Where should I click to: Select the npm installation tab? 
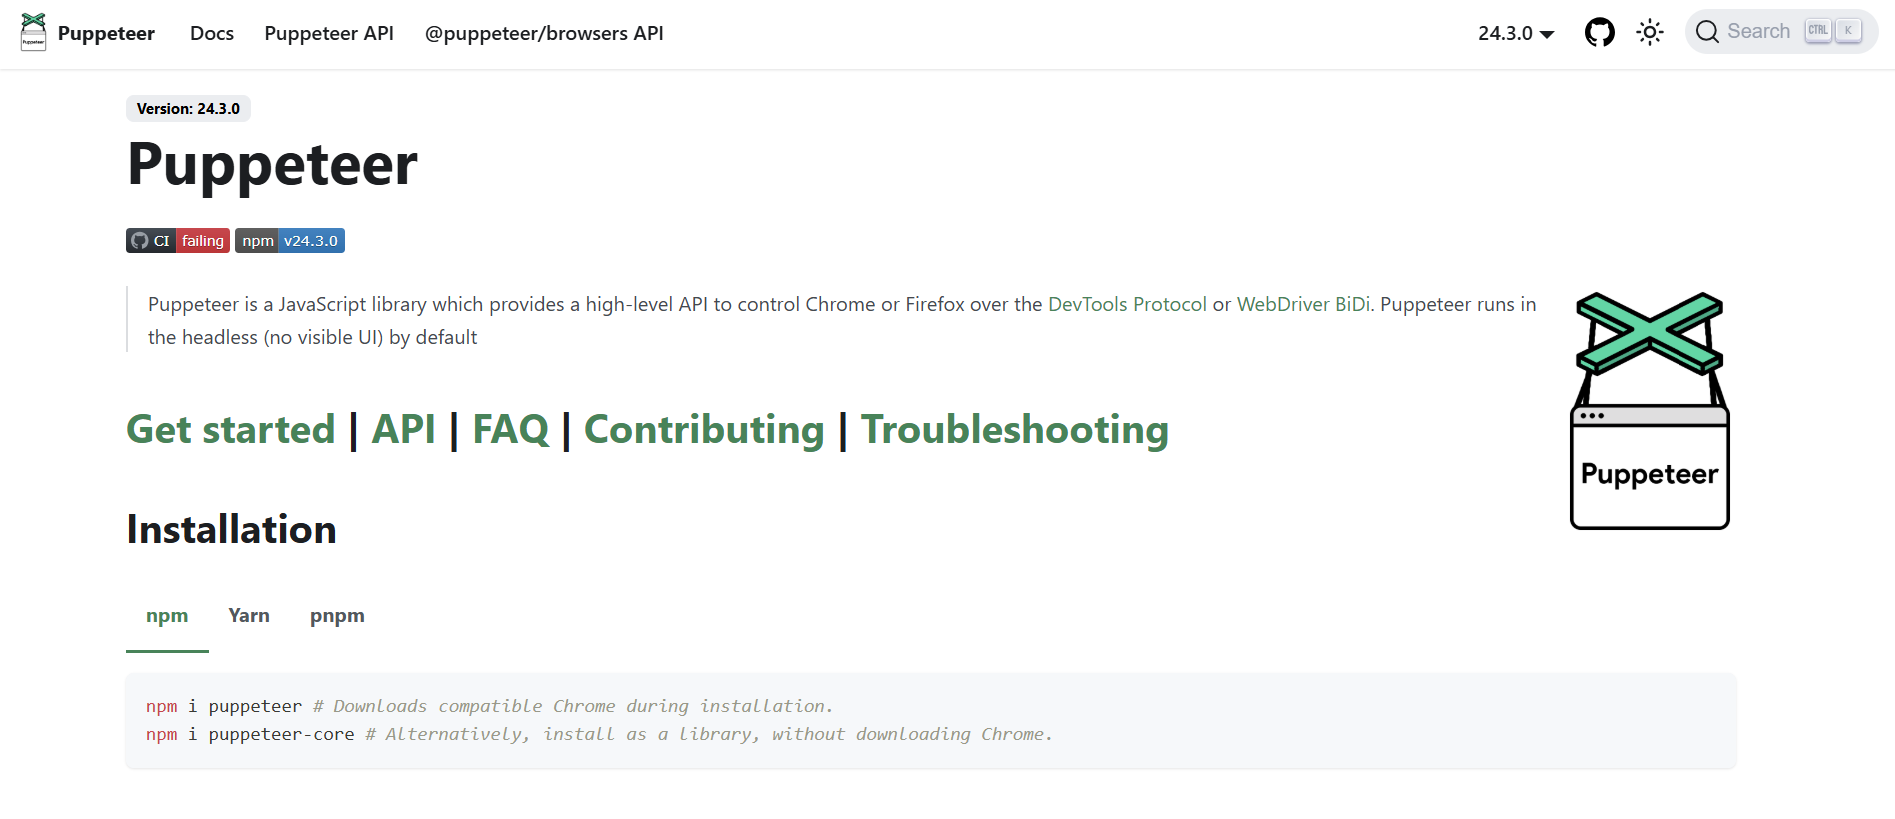[x=167, y=616]
